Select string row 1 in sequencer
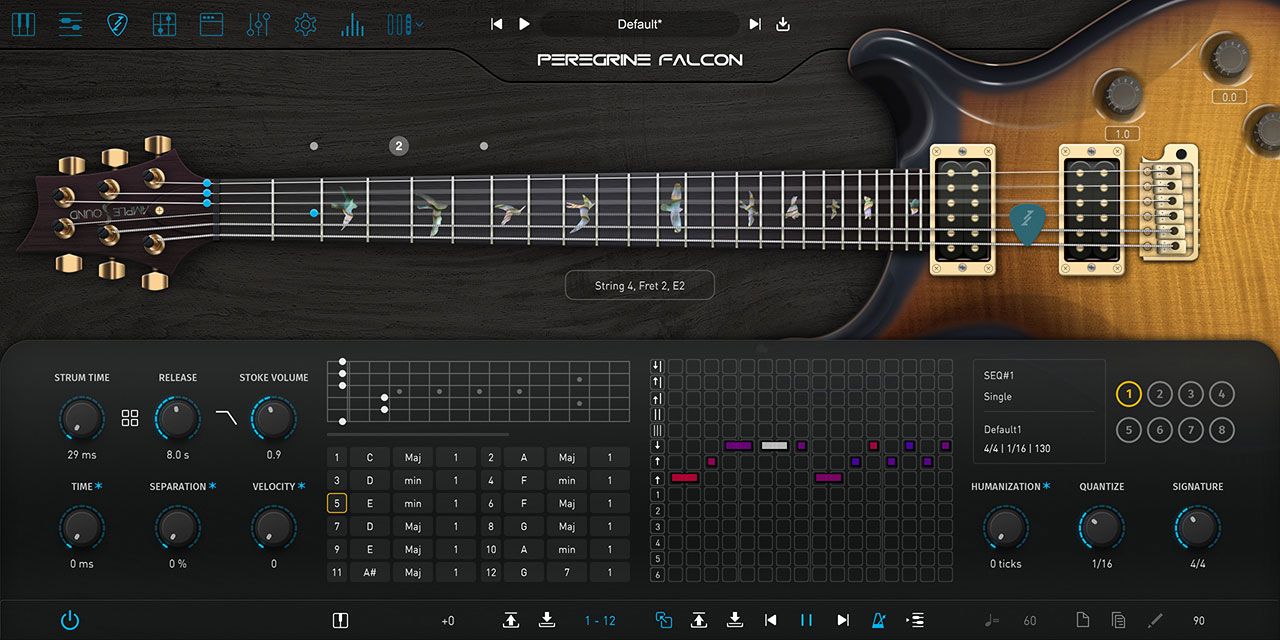 click(x=657, y=495)
